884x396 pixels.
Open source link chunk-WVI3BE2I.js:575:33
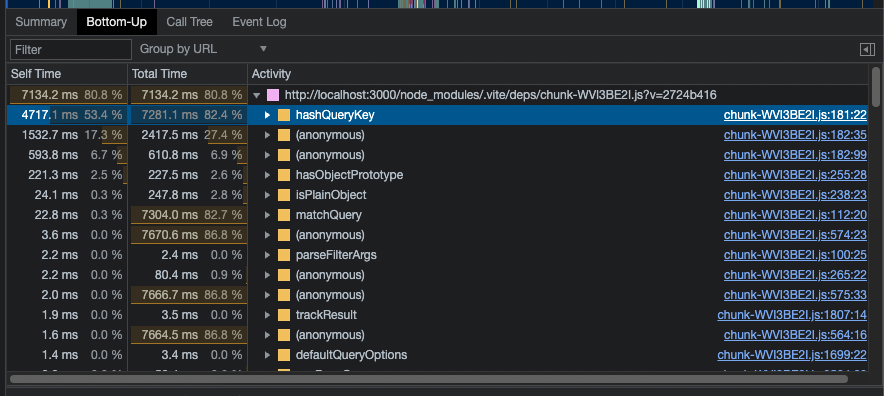(x=795, y=295)
